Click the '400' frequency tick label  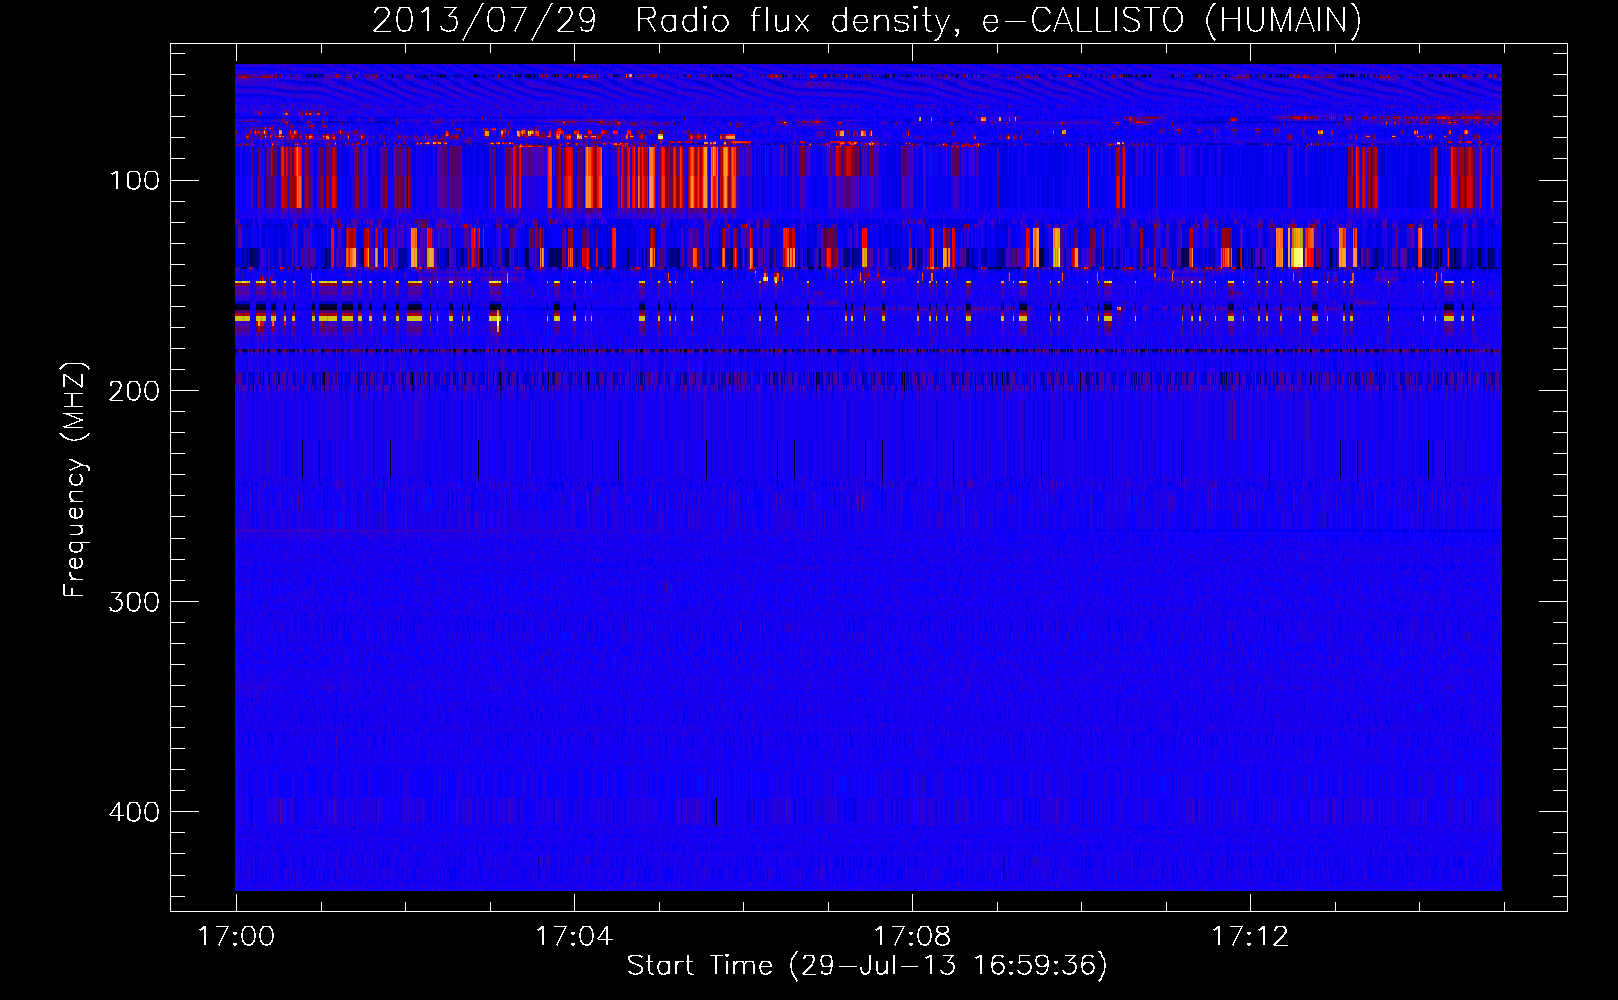(x=134, y=812)
